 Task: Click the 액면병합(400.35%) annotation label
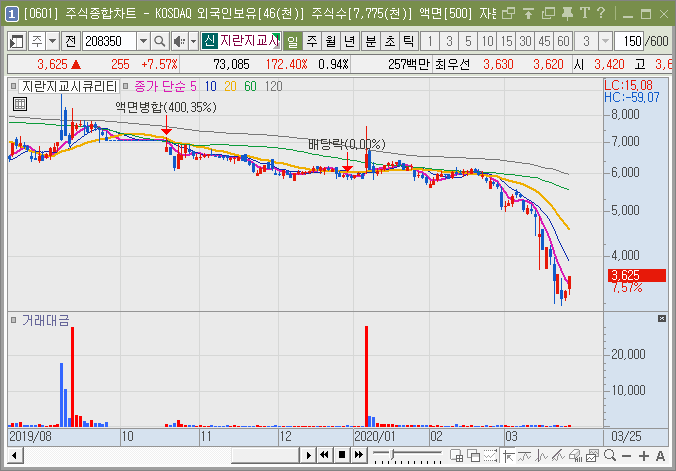click(x=166, y=107)
